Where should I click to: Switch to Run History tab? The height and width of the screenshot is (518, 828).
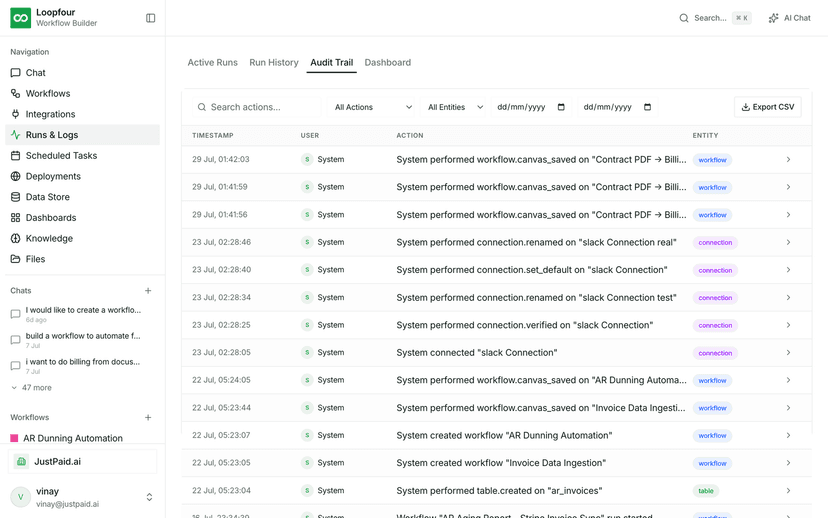coord(274,62)
